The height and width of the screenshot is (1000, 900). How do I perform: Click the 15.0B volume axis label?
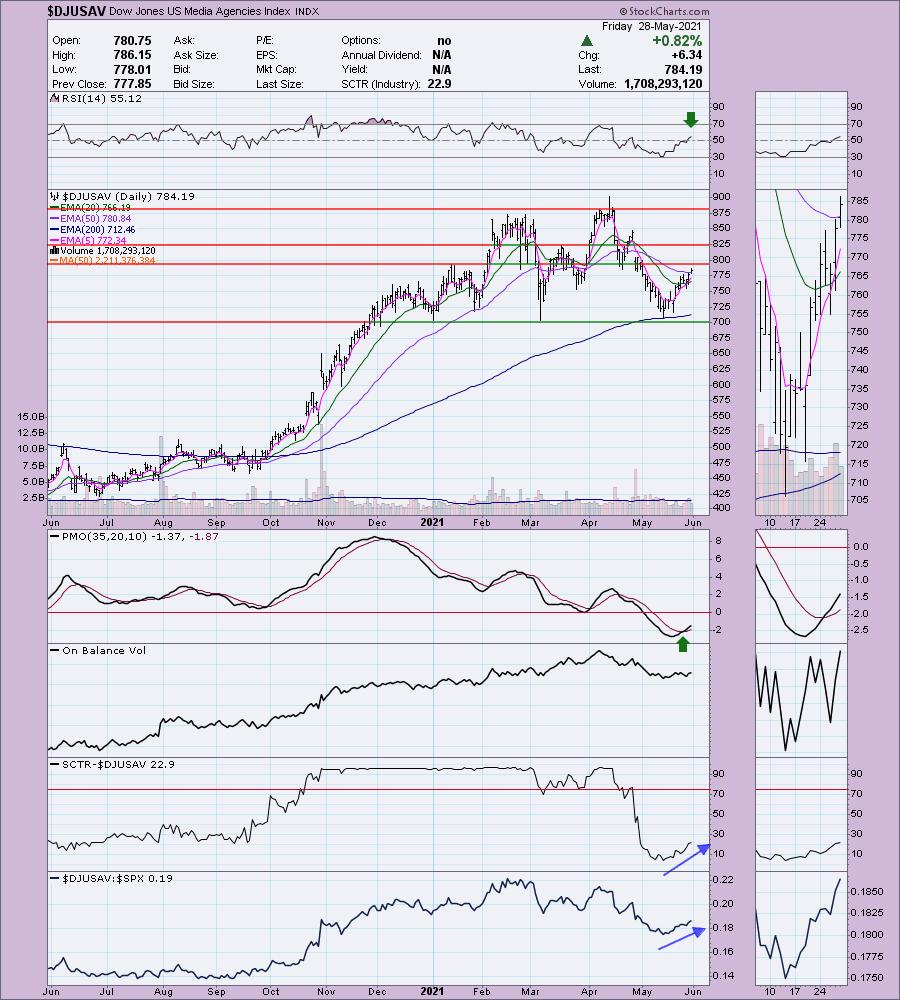[31, 416]
